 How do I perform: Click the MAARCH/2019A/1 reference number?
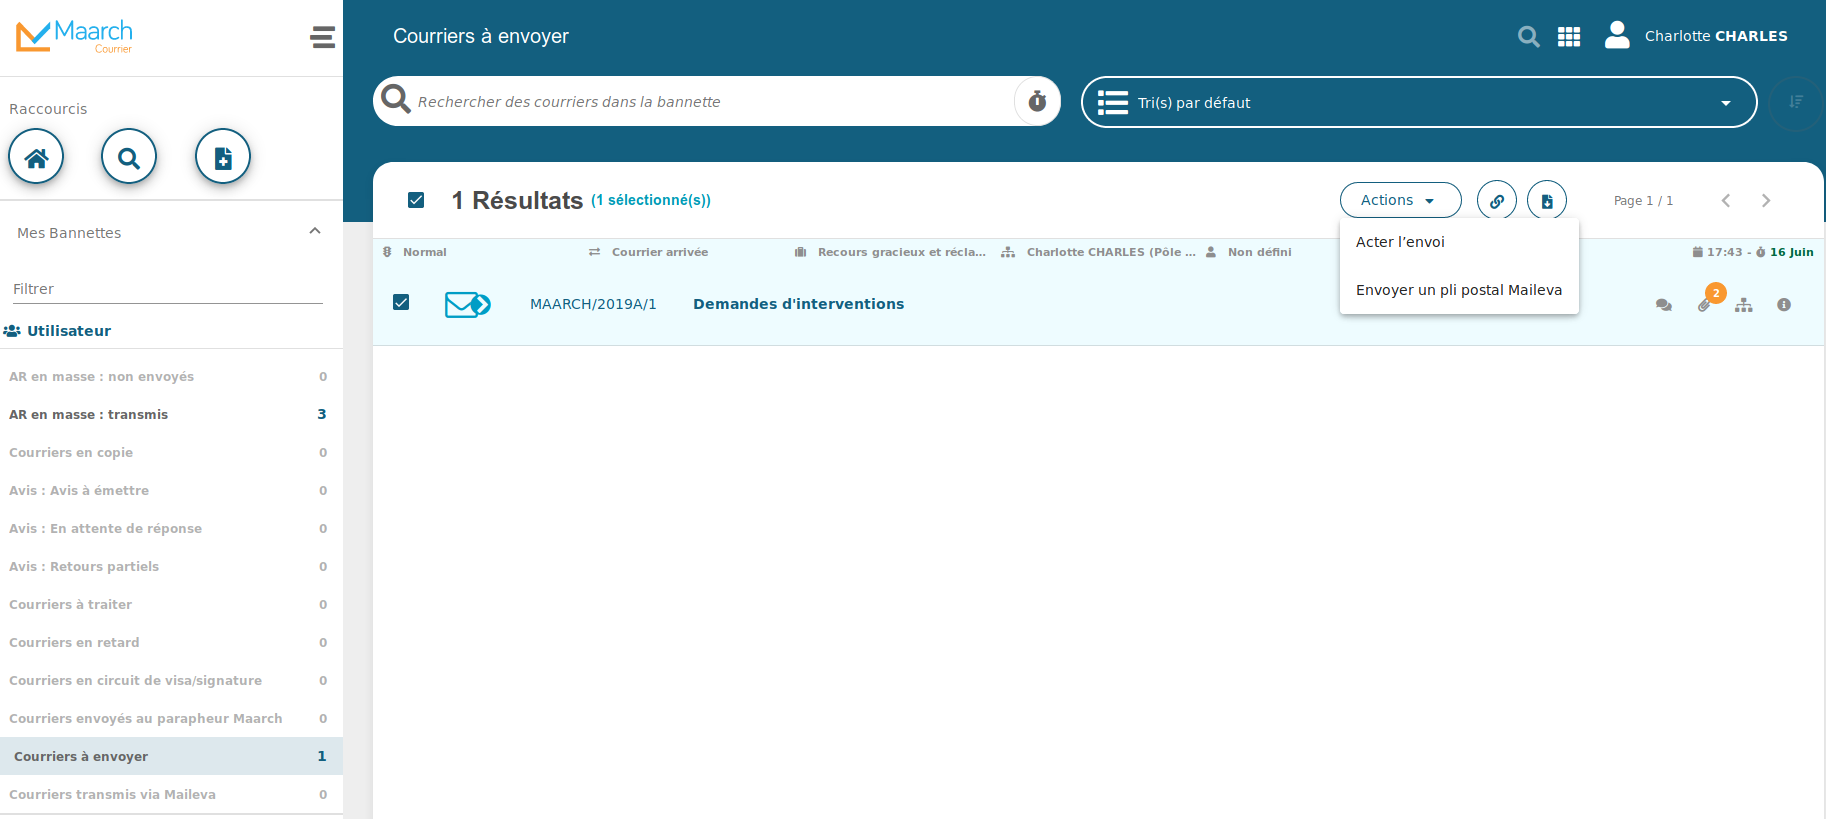593,304
